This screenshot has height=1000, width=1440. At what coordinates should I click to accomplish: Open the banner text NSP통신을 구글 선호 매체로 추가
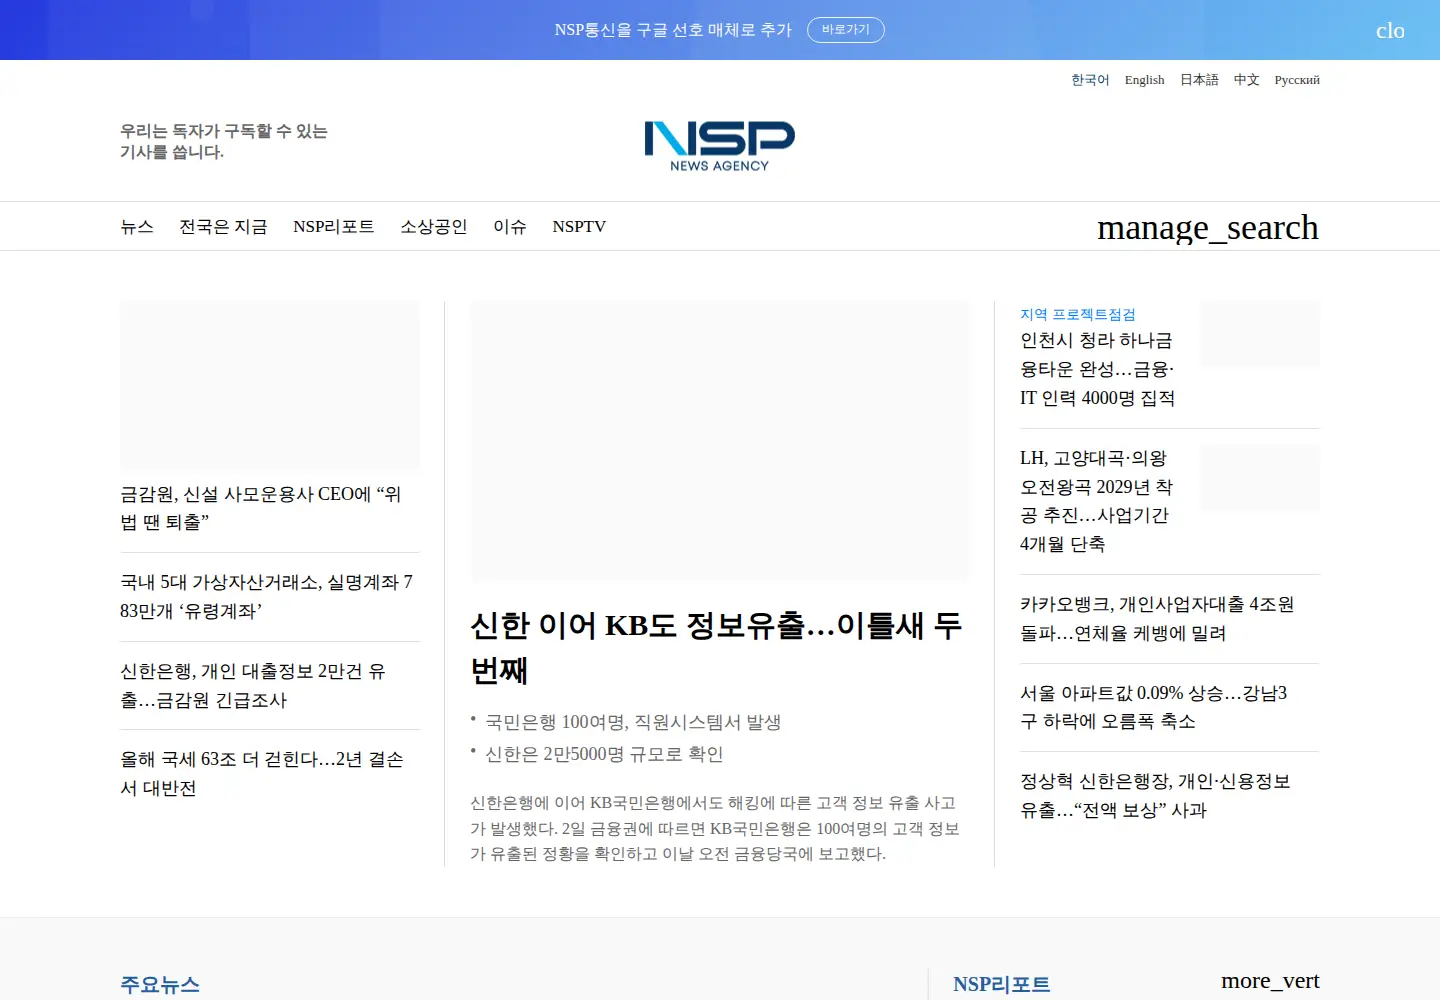[673, 30]
